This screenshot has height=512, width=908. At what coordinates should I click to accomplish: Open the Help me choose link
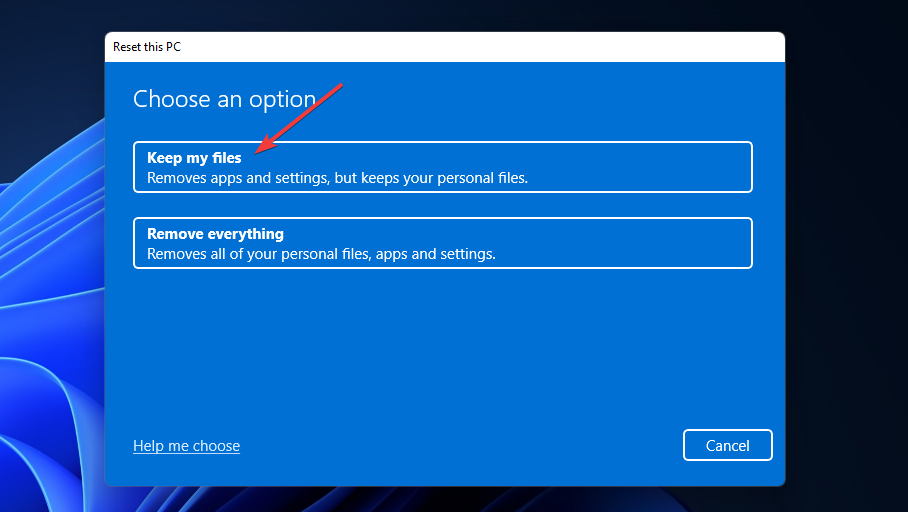[186, 445]
